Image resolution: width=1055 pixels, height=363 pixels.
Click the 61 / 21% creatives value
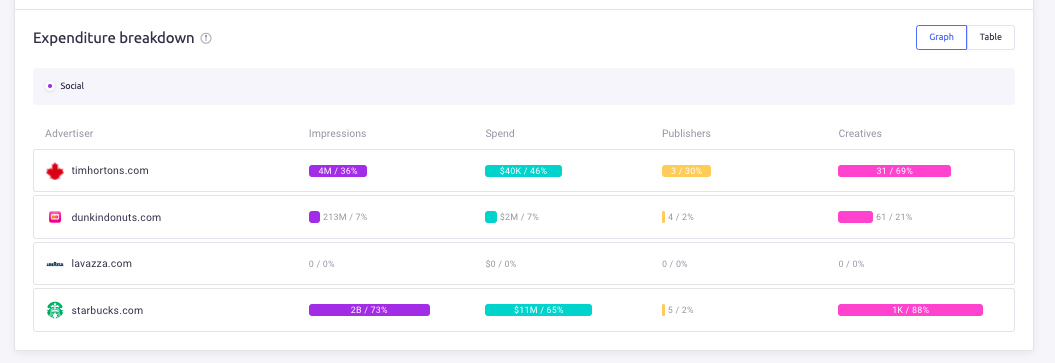tap(894, 217)
